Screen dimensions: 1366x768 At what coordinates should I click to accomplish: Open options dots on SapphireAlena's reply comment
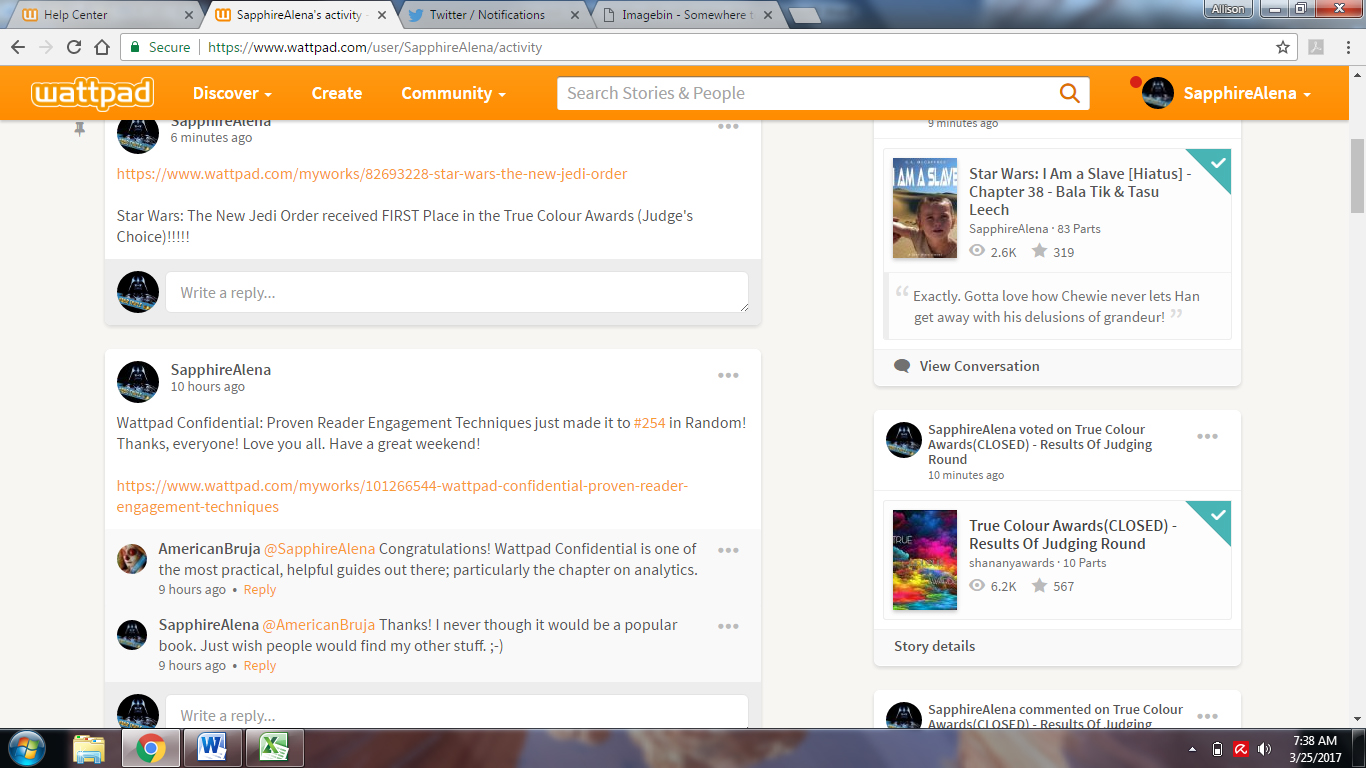[728, 626]
